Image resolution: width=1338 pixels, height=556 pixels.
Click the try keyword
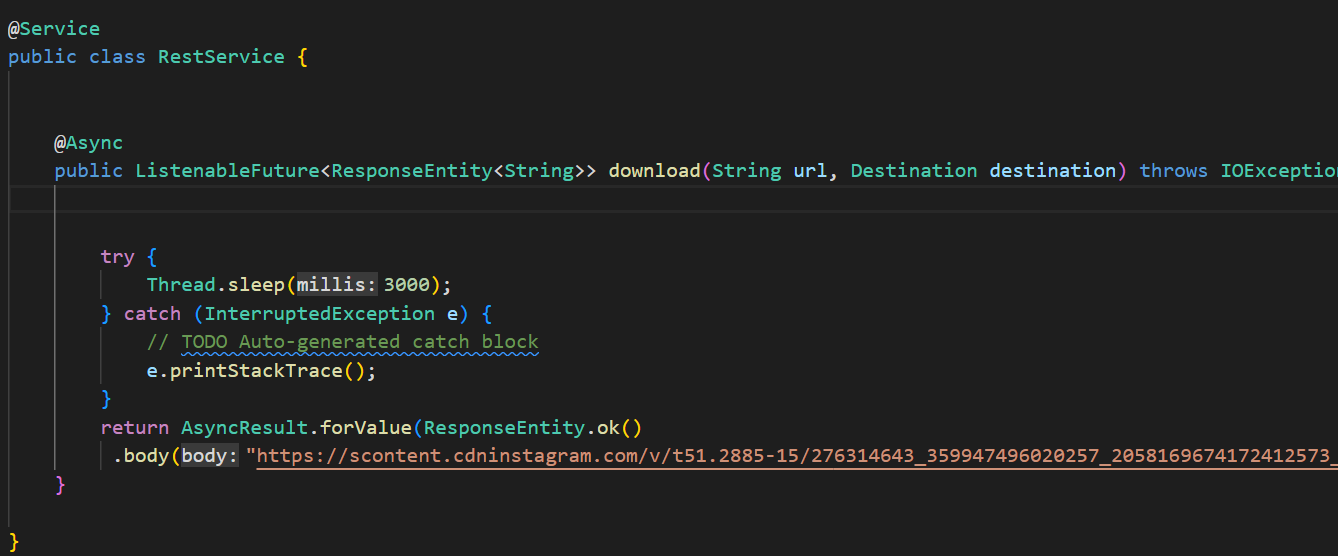coord(117,257)
